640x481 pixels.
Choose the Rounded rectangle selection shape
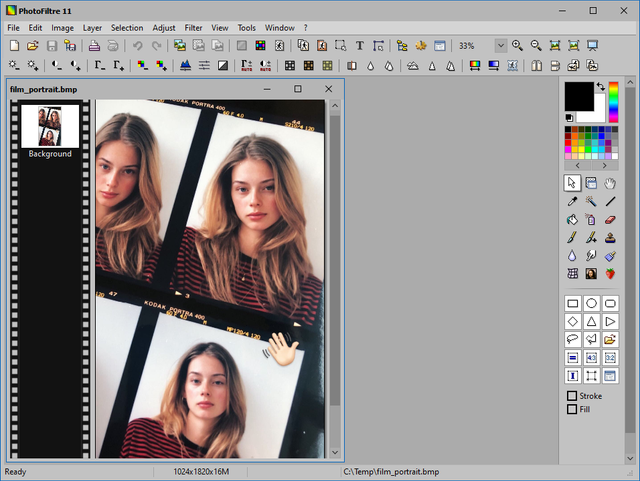pyautogui.click(x=610, y=303)
